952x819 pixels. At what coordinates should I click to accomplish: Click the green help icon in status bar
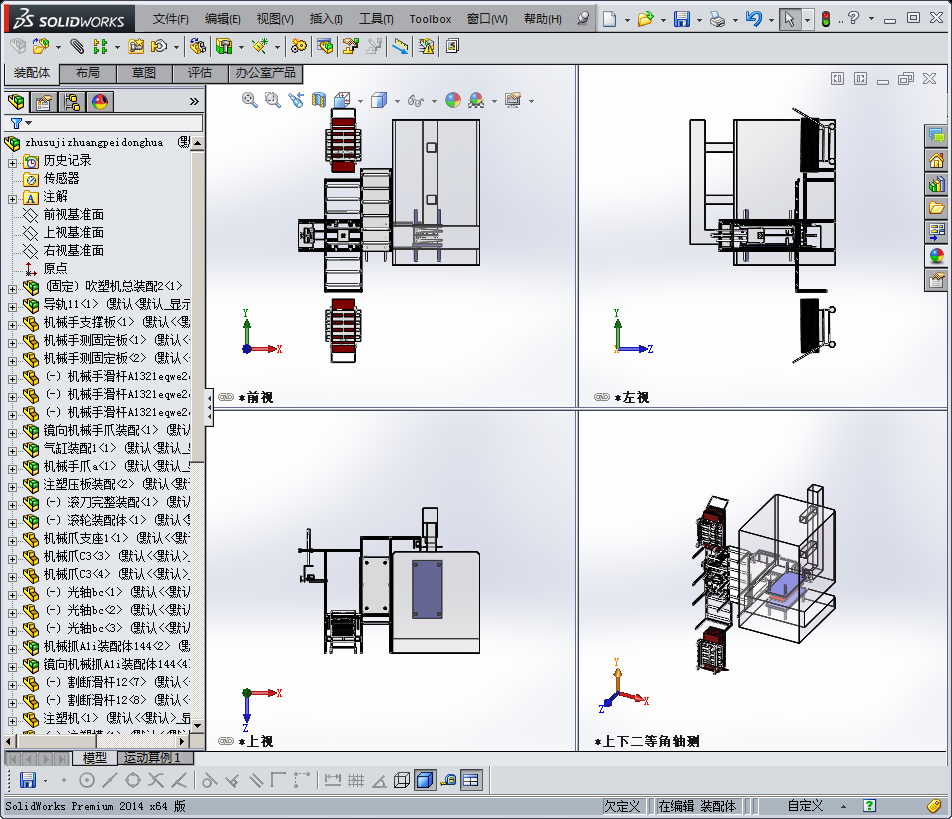coord(869,806)
